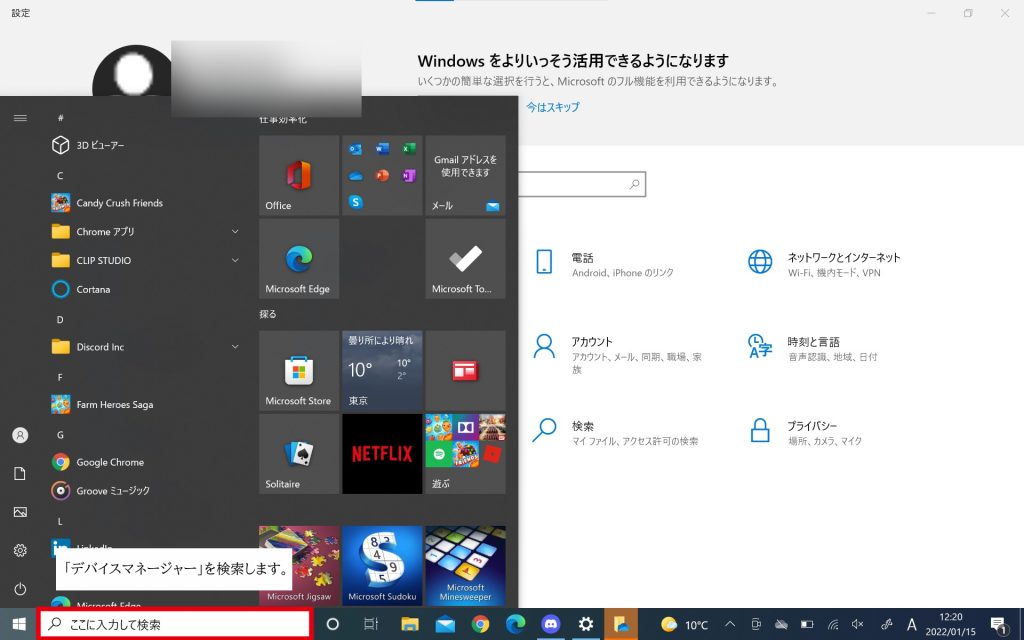Jump to letter G section header
This screenshot has width=1024, height=640.
pos(60,435)
